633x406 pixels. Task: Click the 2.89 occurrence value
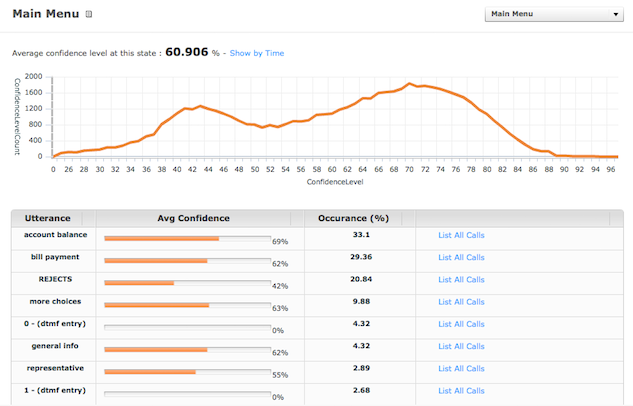[x=361, y=368]
